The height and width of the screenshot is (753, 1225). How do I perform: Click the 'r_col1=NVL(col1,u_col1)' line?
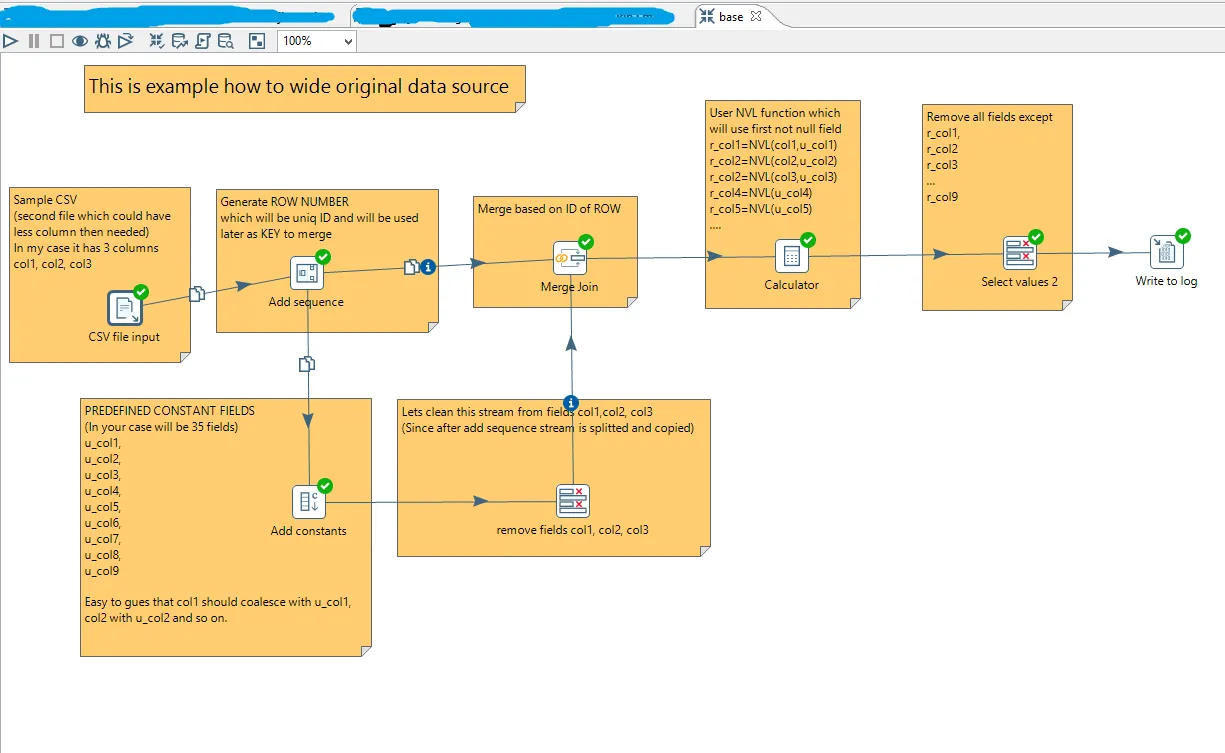[774, 145]
